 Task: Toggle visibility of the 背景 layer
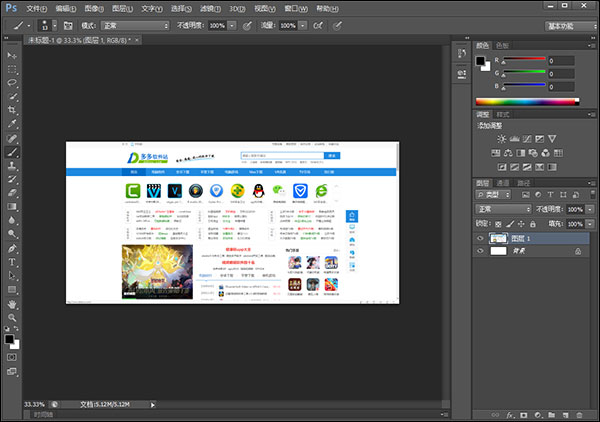[481, 253]
